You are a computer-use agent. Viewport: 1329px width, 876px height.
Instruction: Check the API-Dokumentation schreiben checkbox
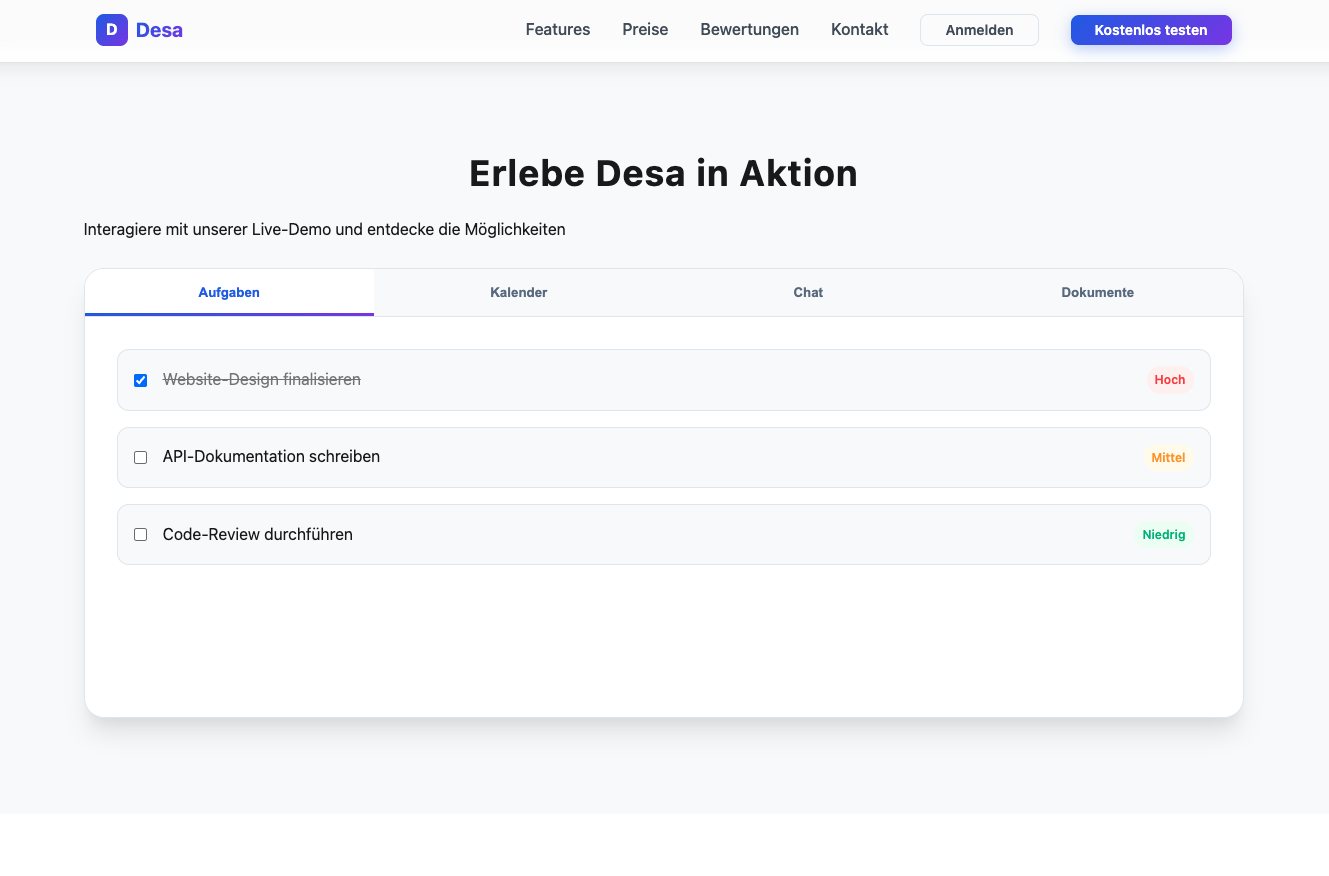141,457
